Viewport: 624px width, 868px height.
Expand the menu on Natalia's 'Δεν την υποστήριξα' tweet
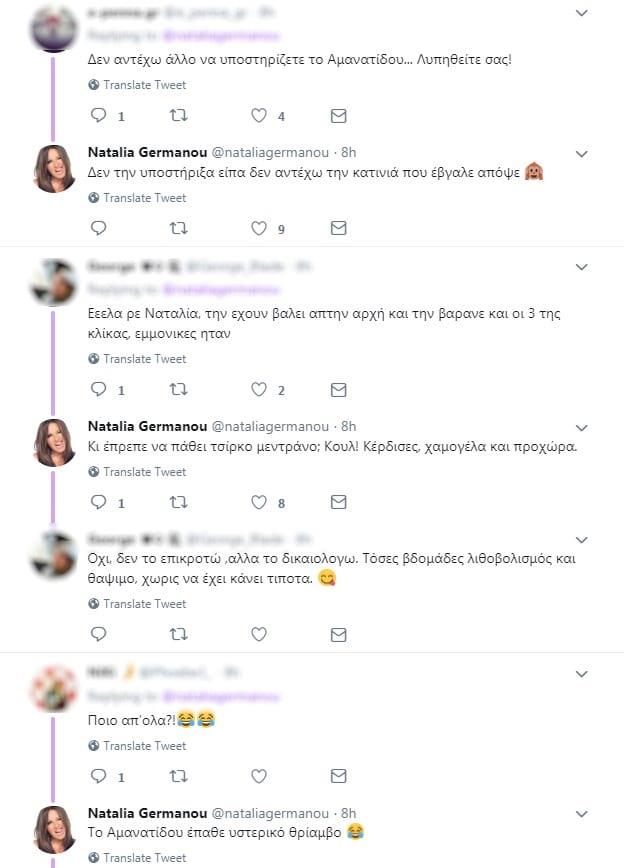click(582, 153)
